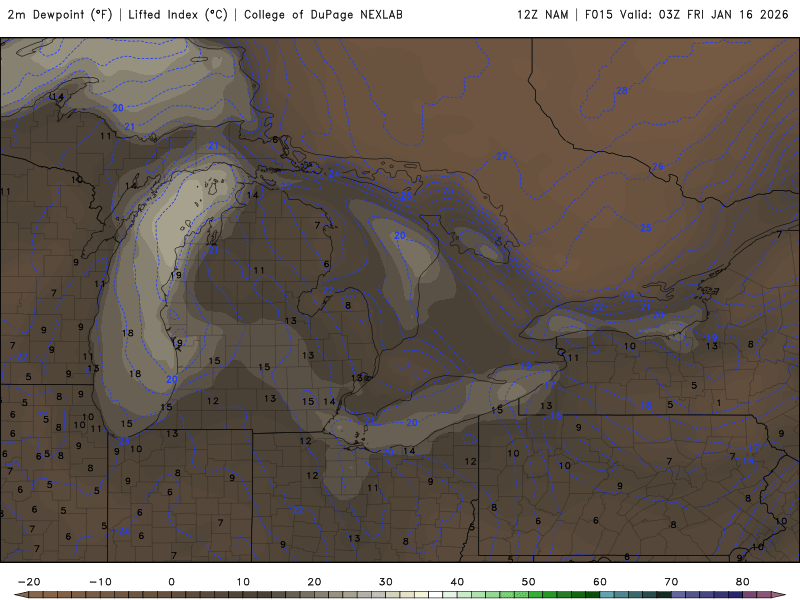This screenshot has width=800, height=600.
Task: Click the "F015 Valid: 03Z FRI JAN 16 2026" text
Action: (x=687, y=15)
